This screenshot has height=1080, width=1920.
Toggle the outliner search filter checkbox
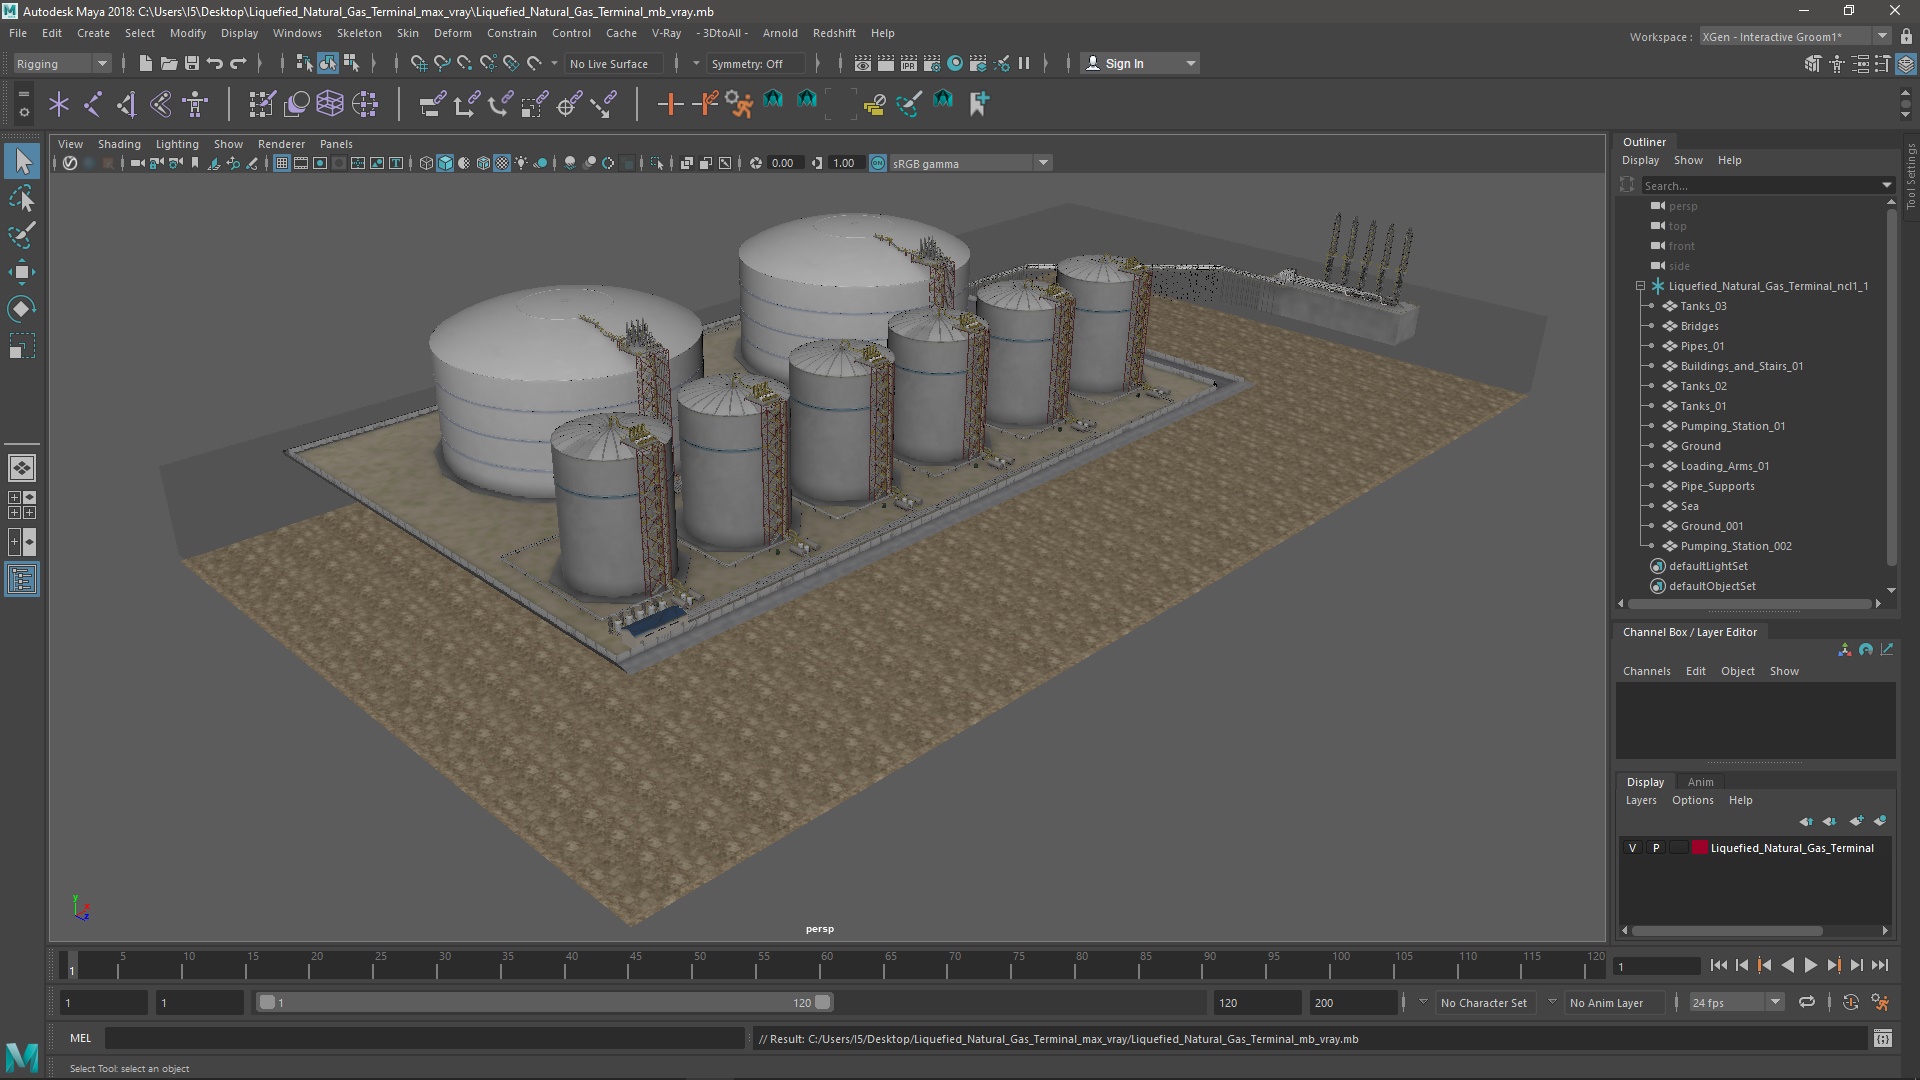1627,185
